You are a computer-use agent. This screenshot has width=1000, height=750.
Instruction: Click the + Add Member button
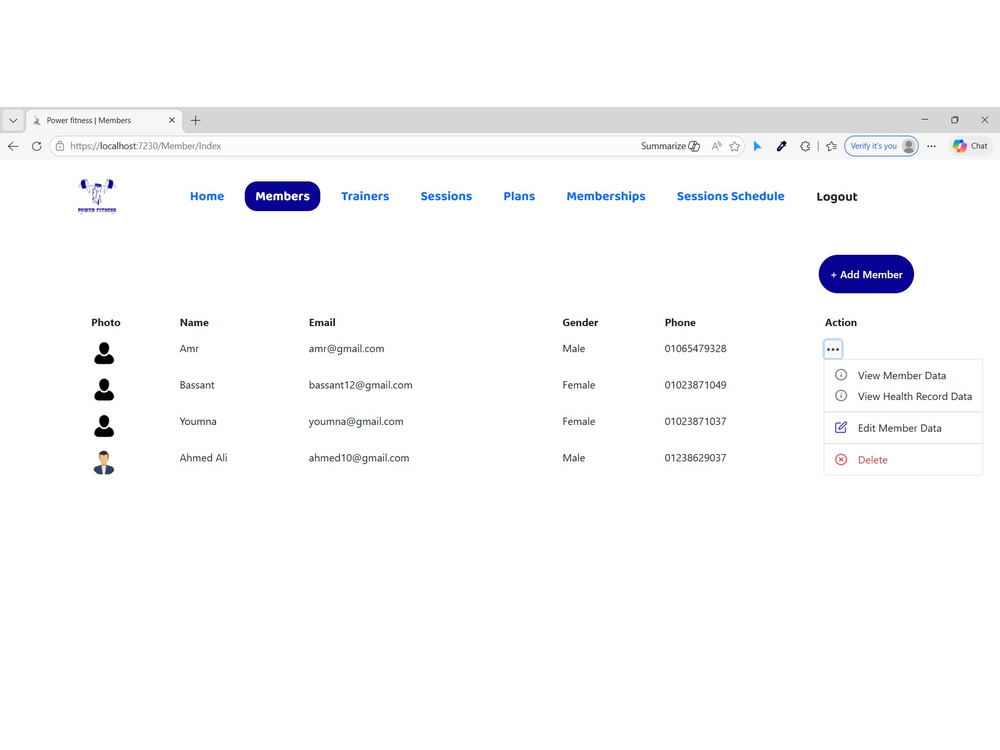coord(866,274)
